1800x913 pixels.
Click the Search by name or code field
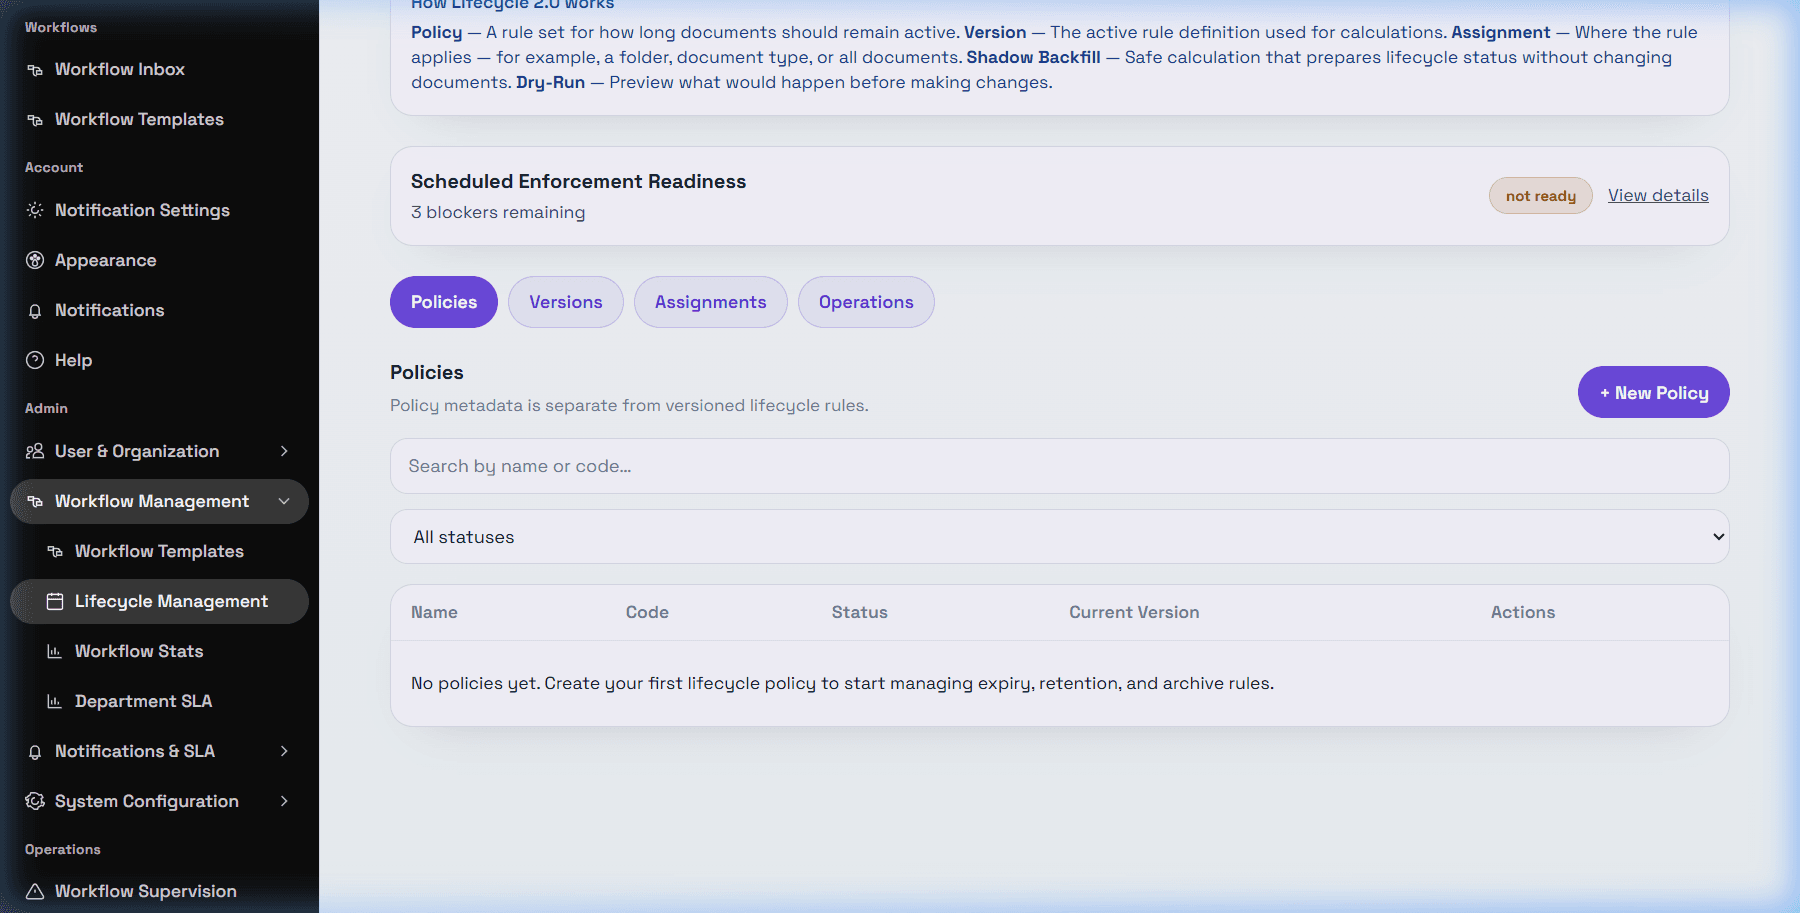point(1059,466)
